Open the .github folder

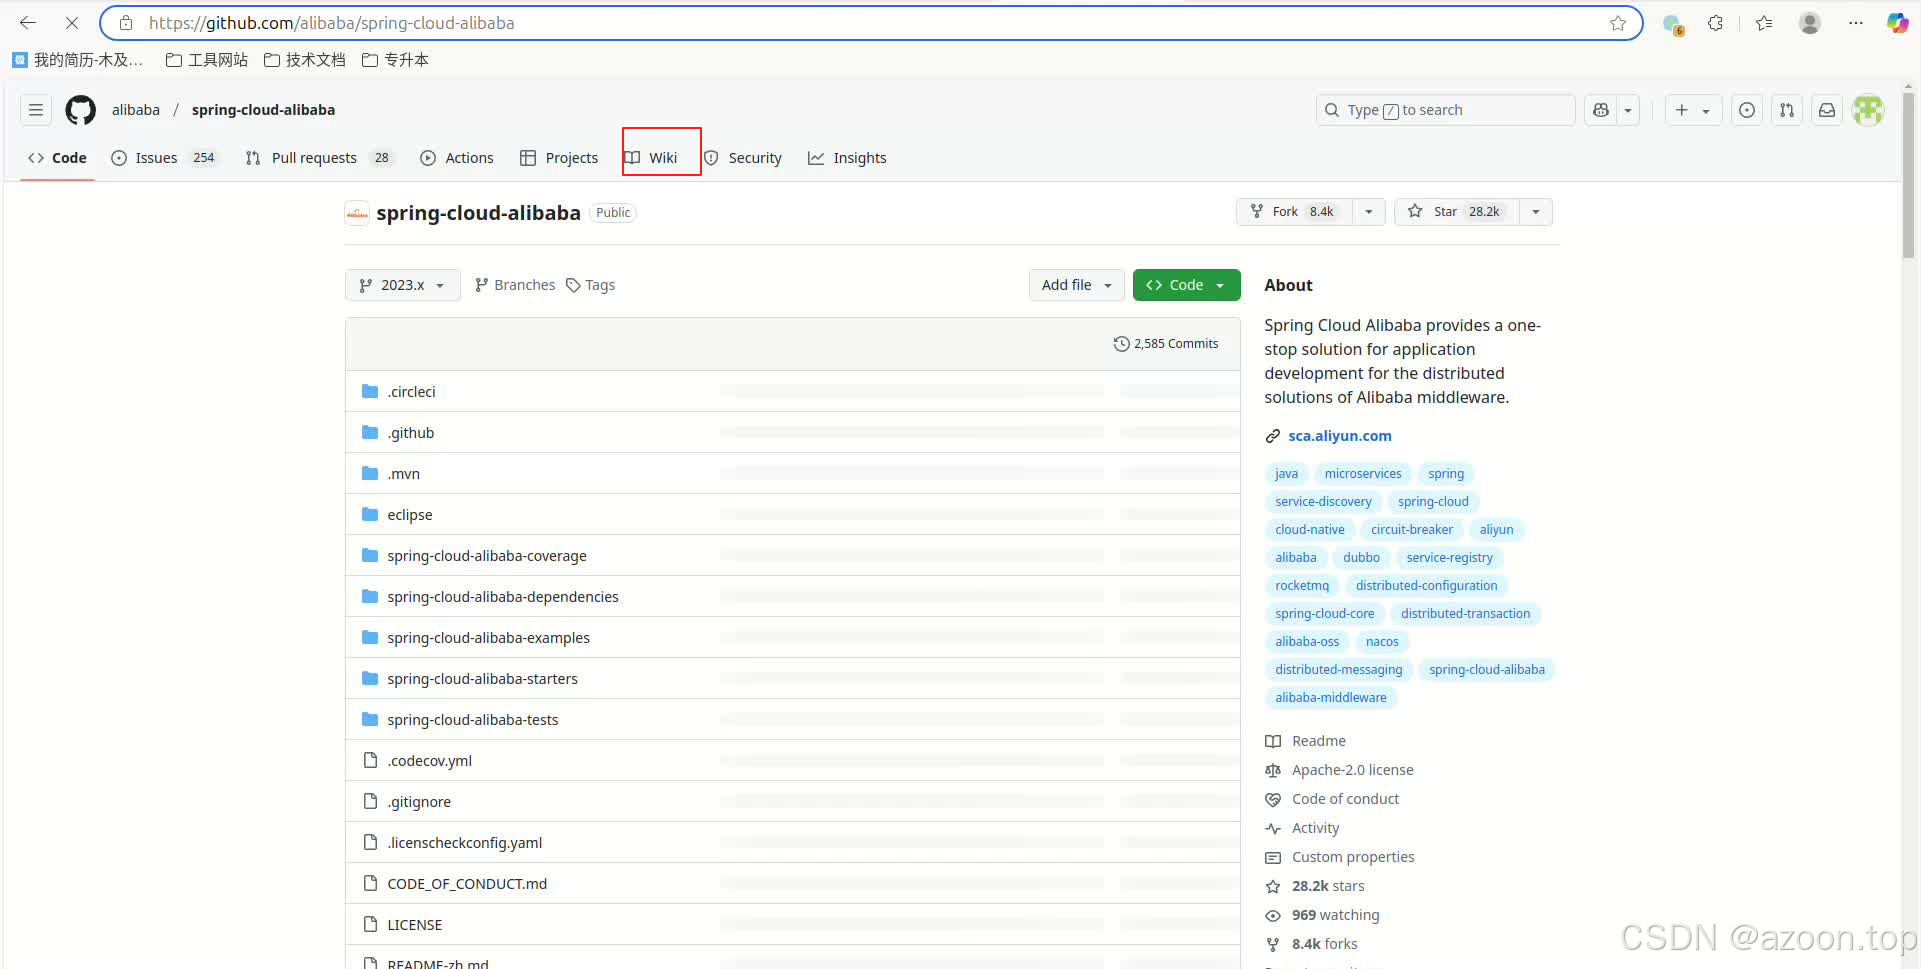411,433
